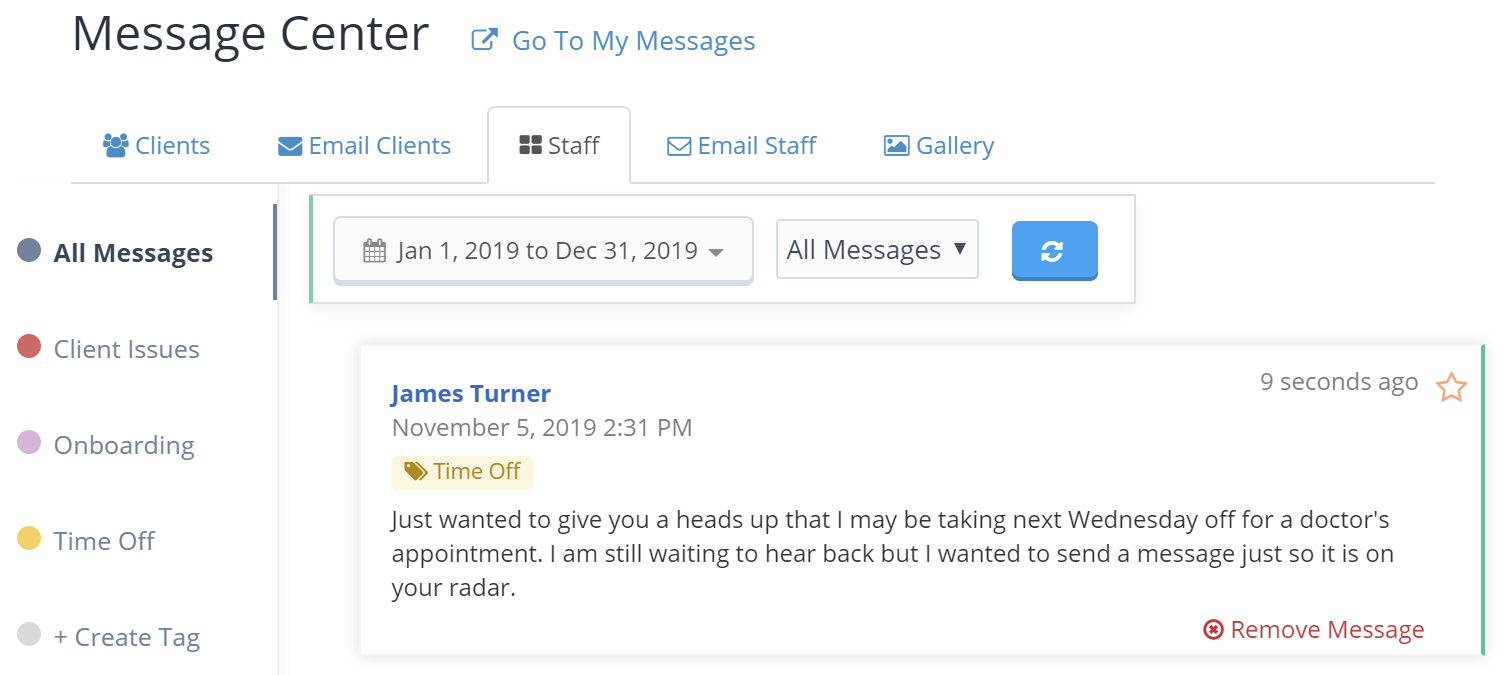The image size is (1508, 675).
Task: Select Time Off tag in sidebar
Action: [x=104, y=541]
